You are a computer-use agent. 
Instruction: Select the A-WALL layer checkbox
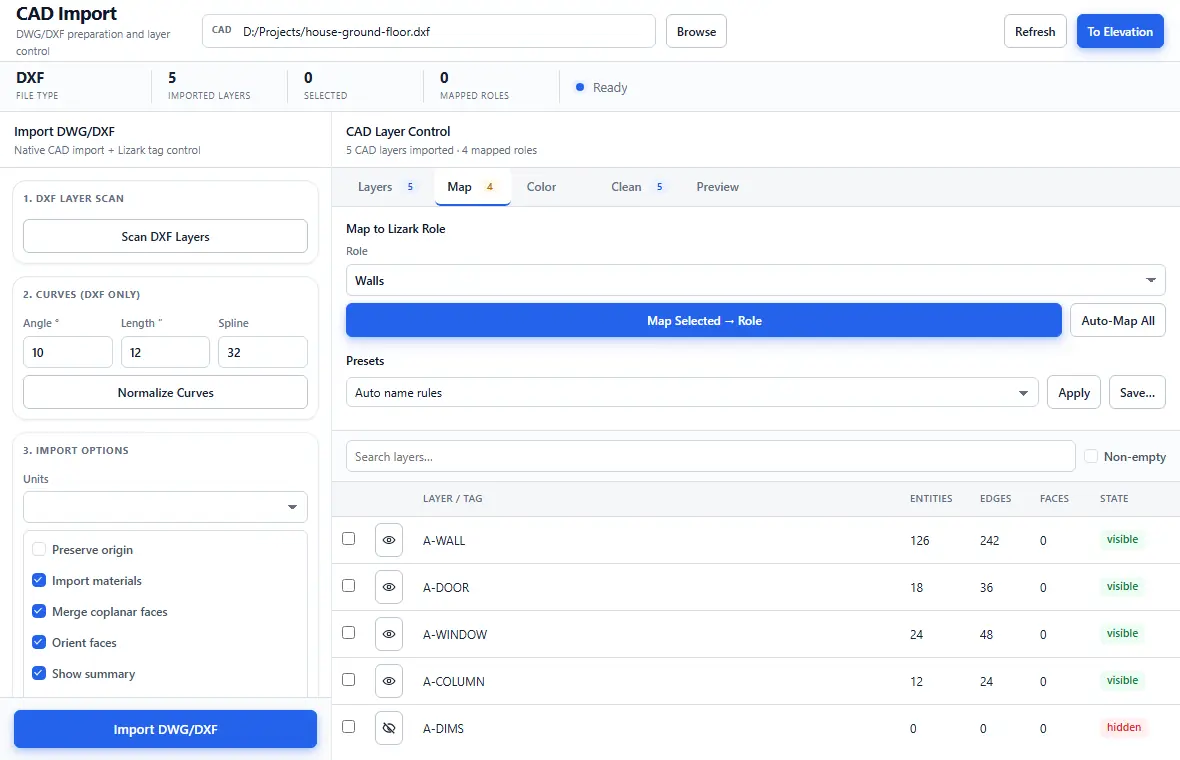pos(348,539)
